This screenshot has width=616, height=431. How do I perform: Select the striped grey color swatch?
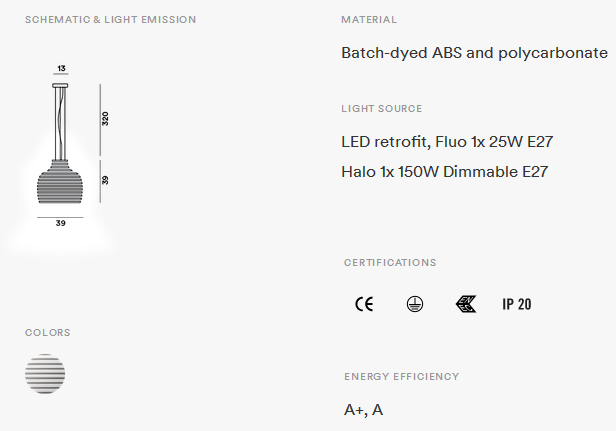45,374
